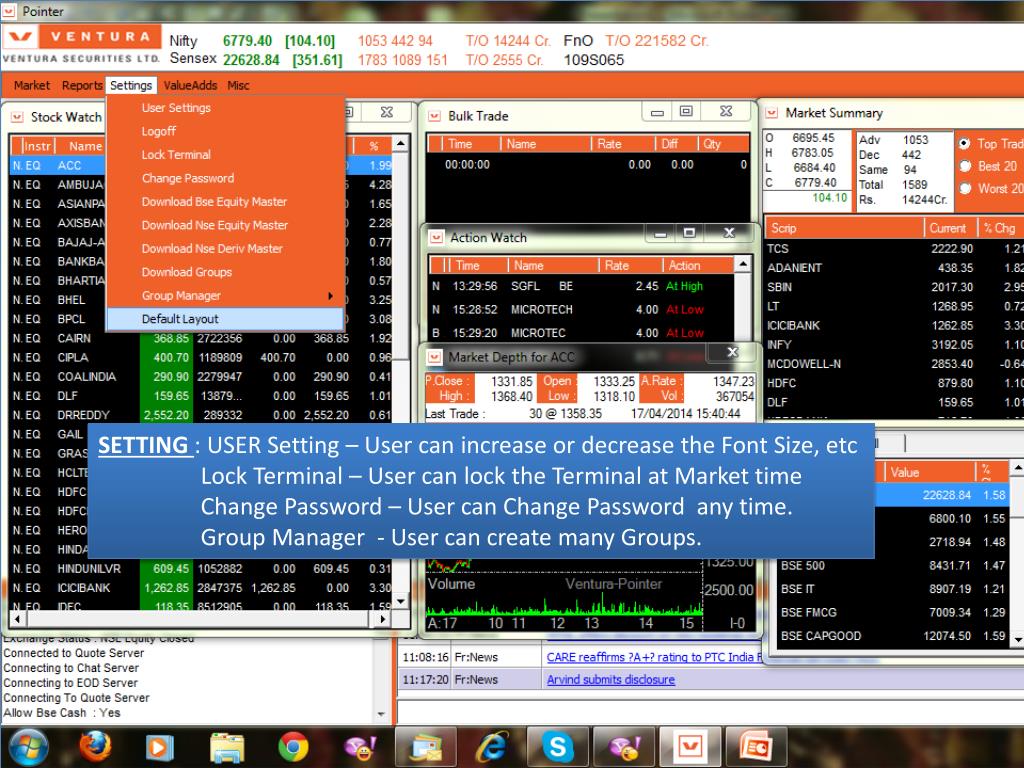Expand the Group Manager submenu arrow

point(330,296)
